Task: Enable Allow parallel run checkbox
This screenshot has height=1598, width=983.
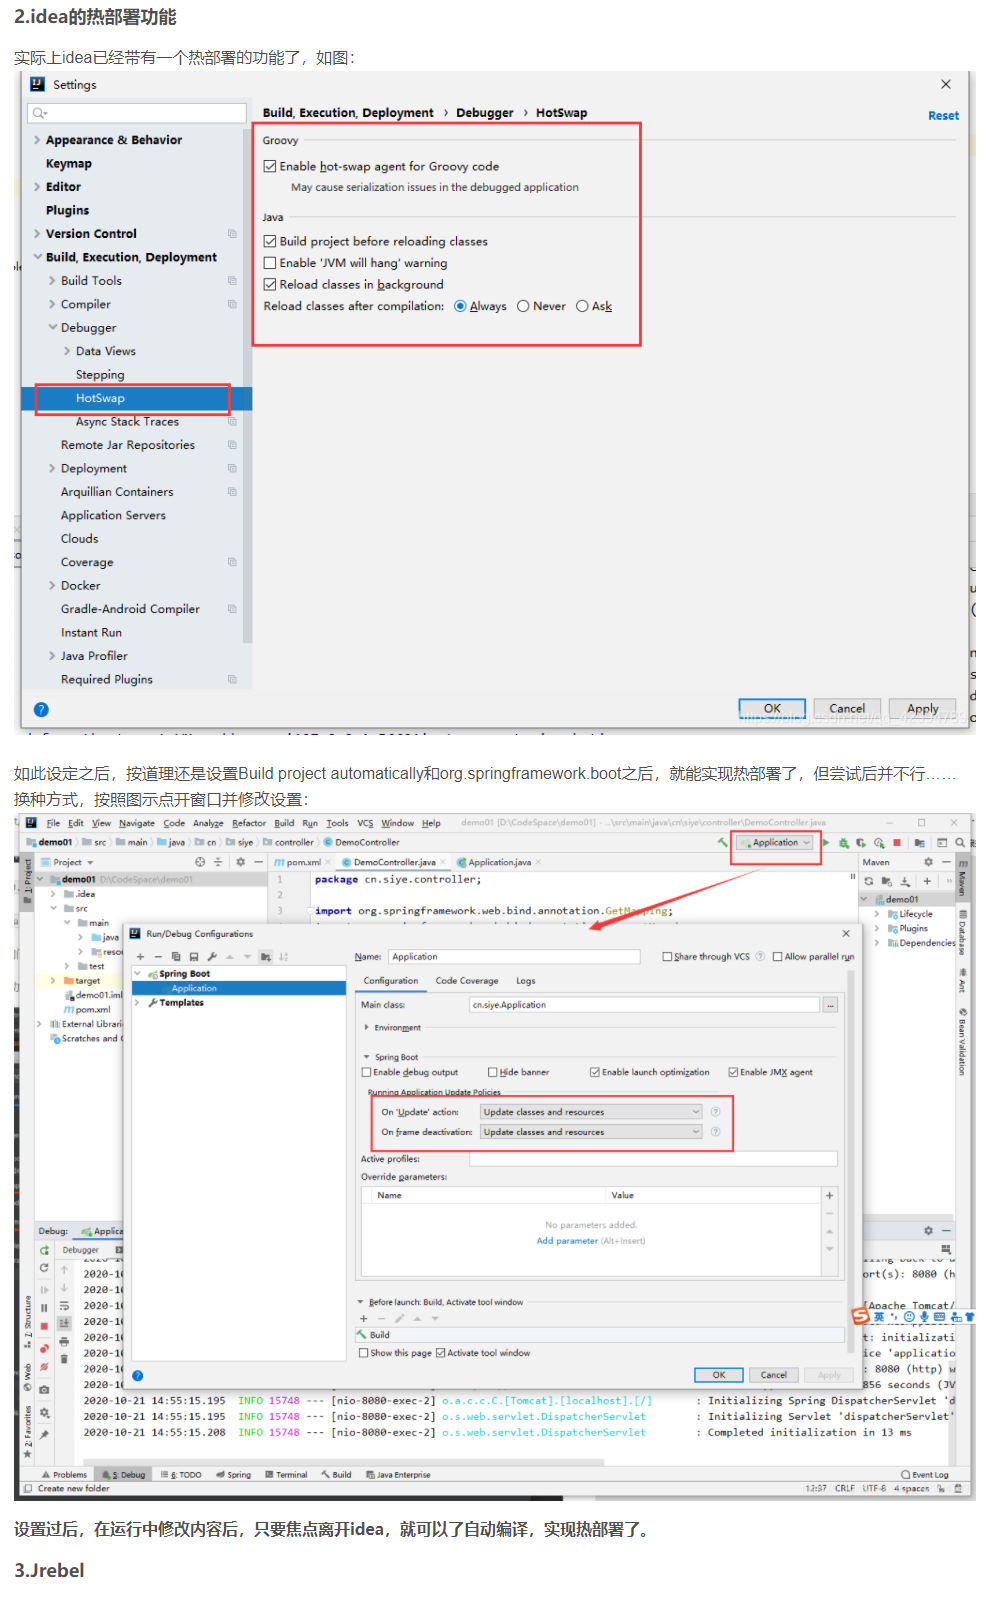Action: pos(777,957)
